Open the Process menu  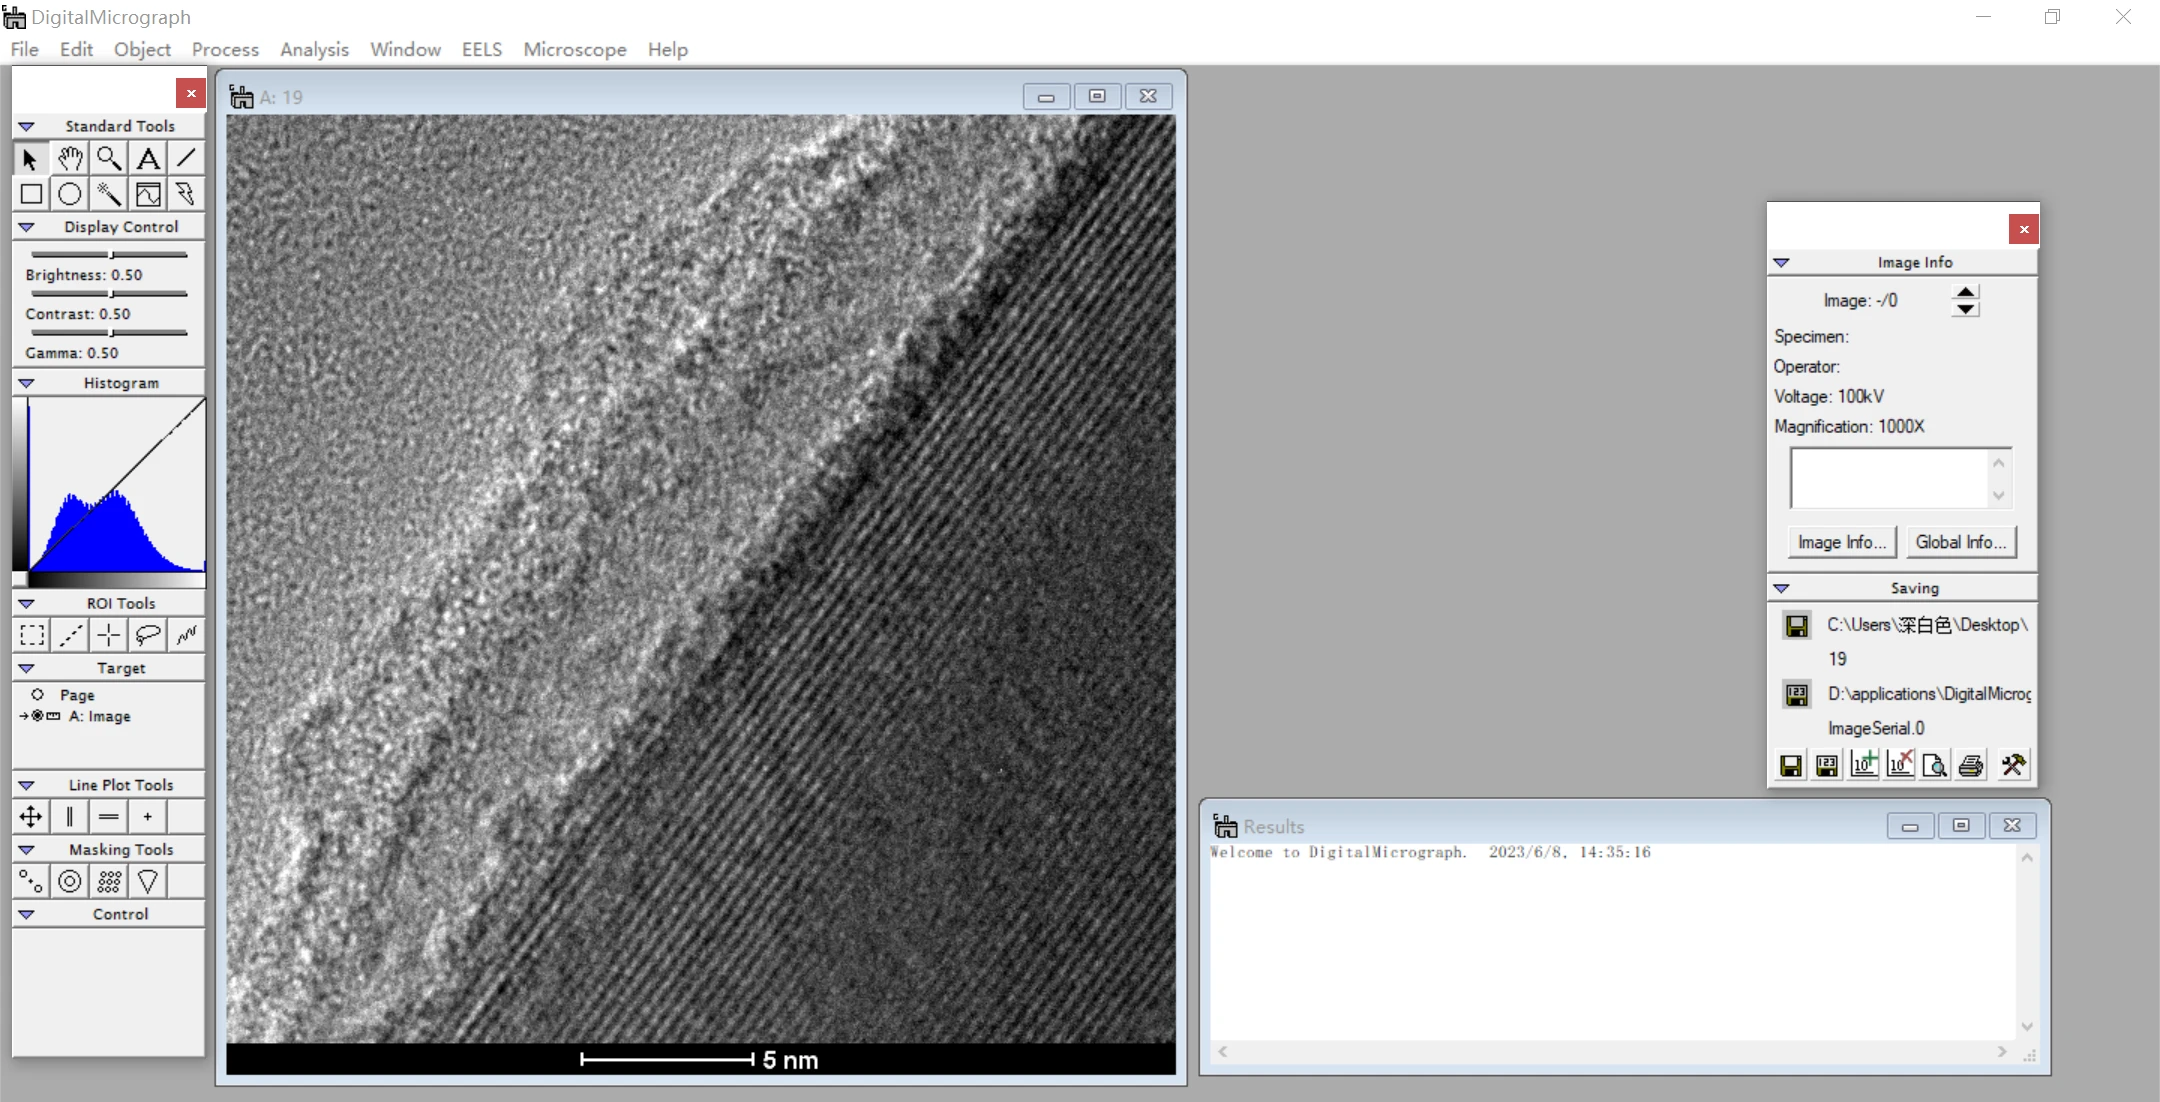pos(225,49)
